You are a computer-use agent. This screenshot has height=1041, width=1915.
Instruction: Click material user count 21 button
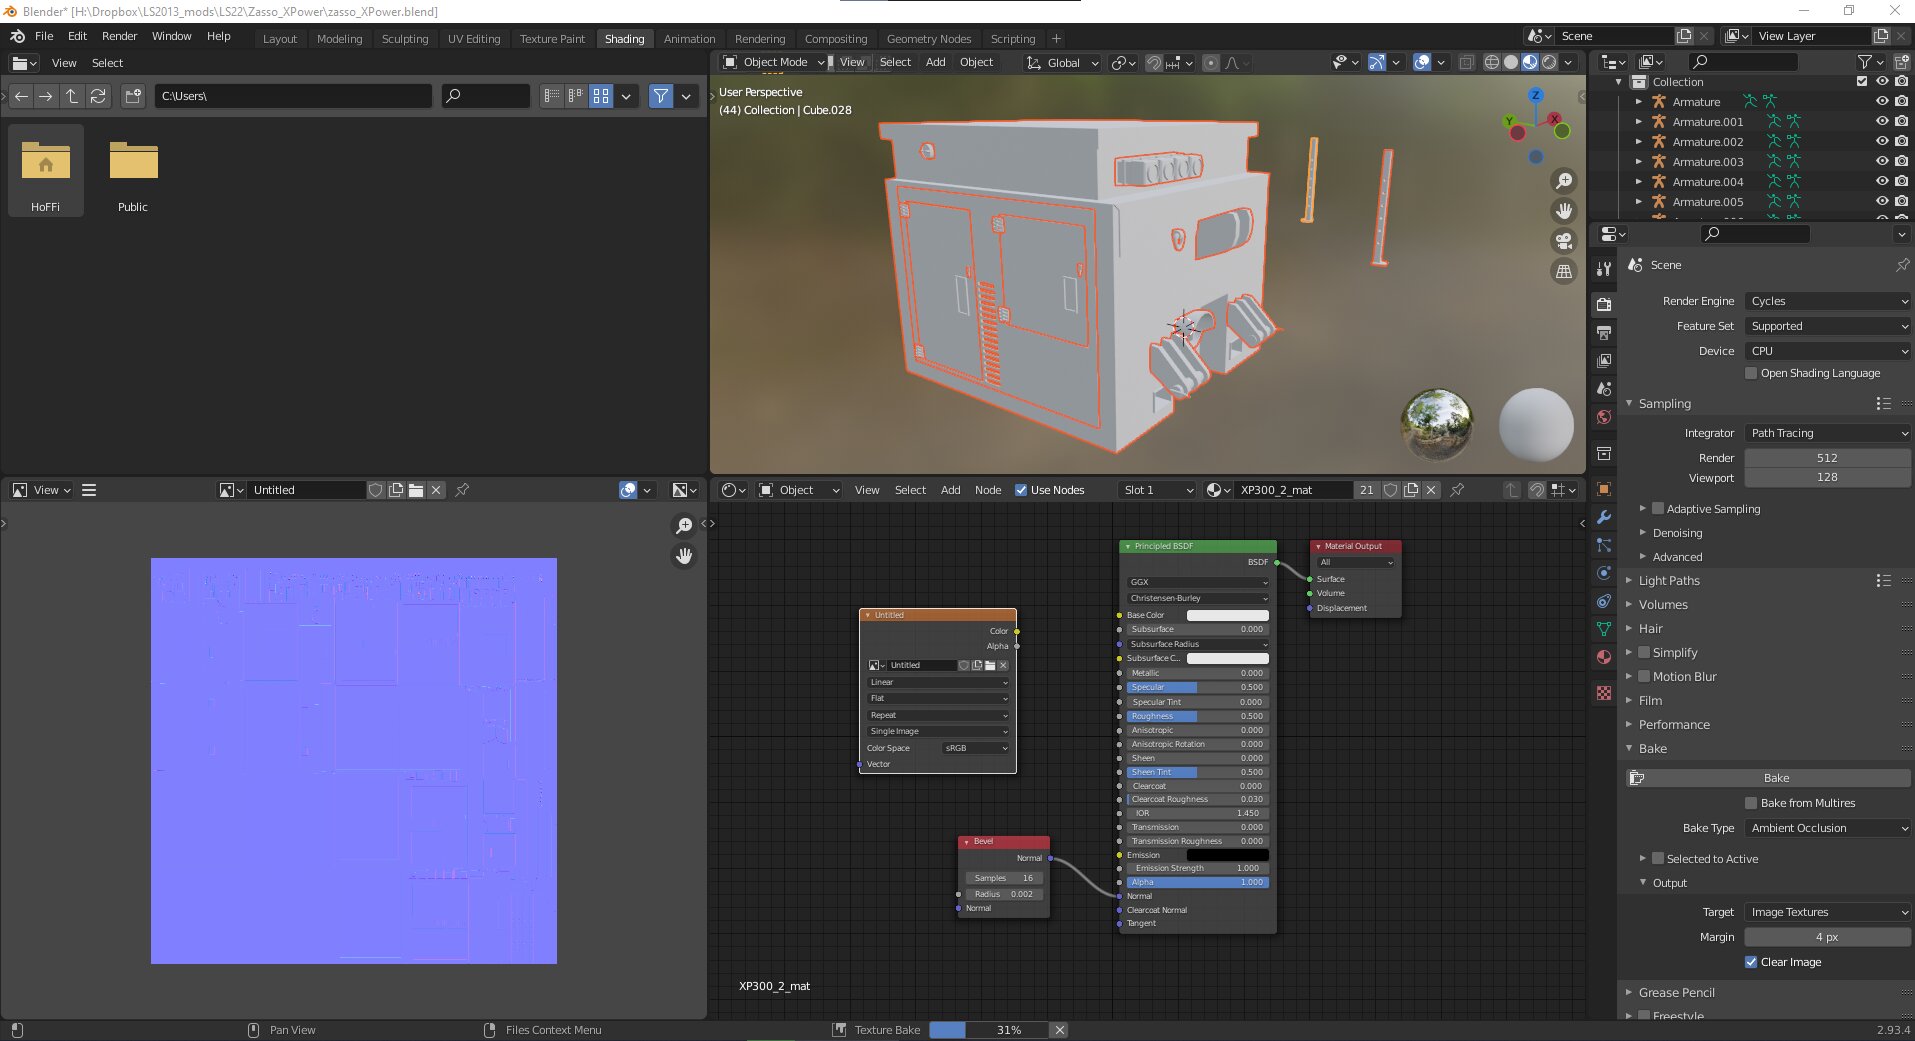tap(1366, 490)
